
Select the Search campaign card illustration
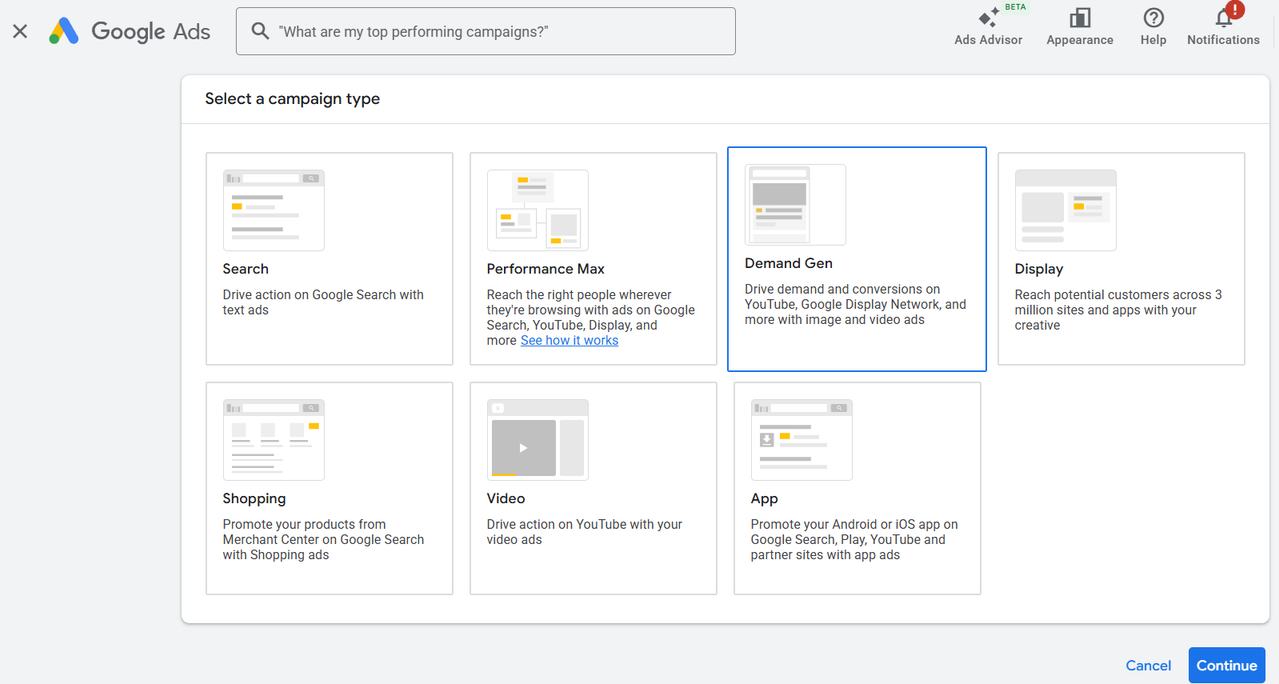(274, 210)
